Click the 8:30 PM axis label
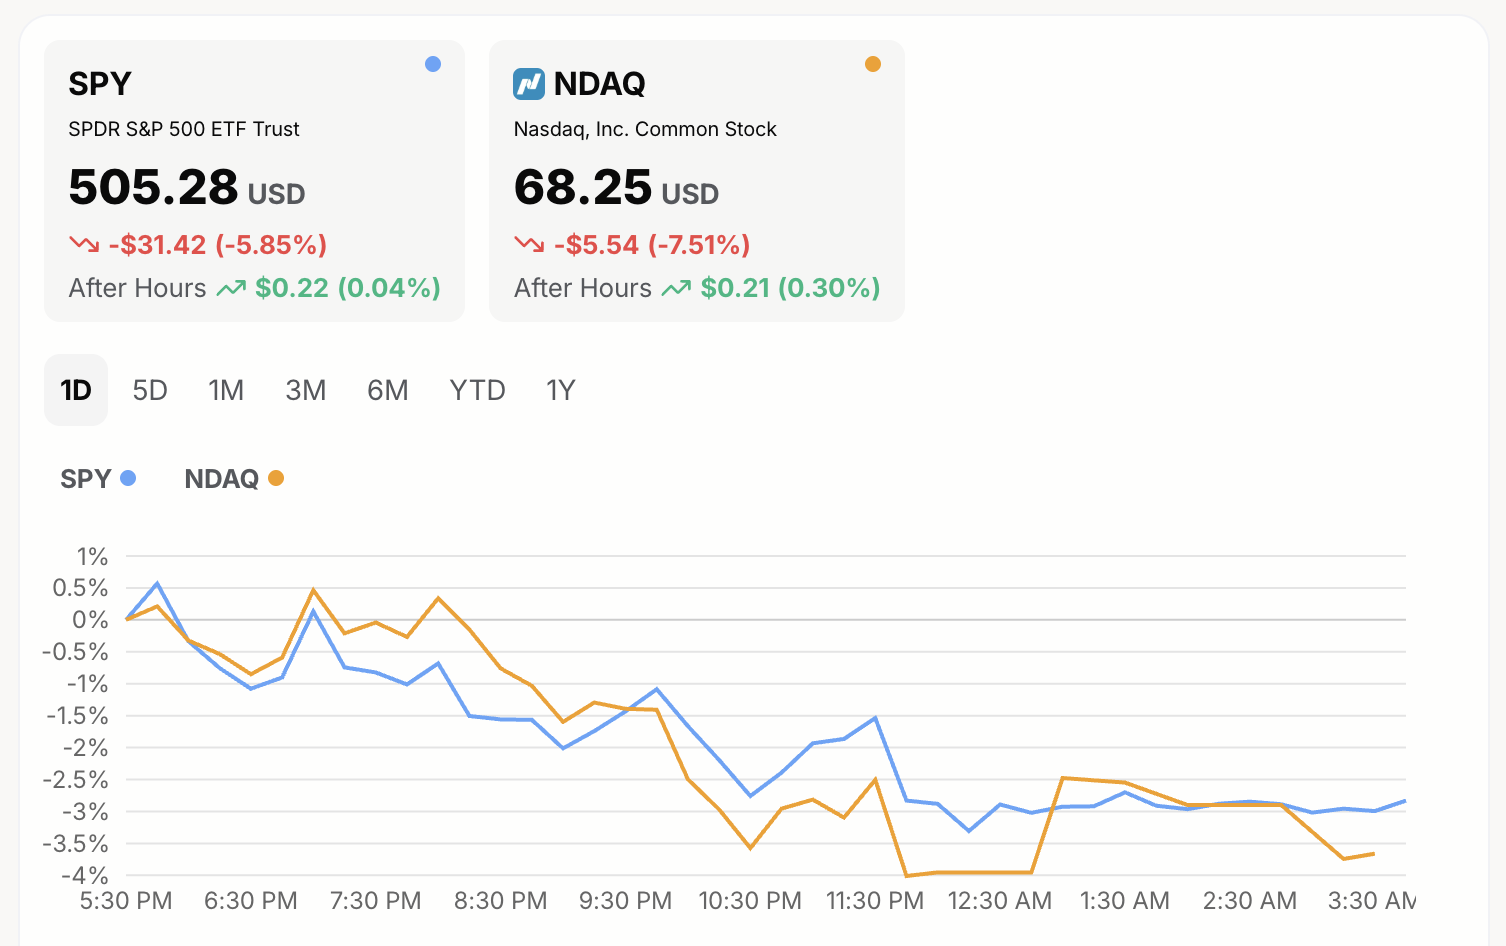This screenshot has width=1506, height=946. pos(501,901)
